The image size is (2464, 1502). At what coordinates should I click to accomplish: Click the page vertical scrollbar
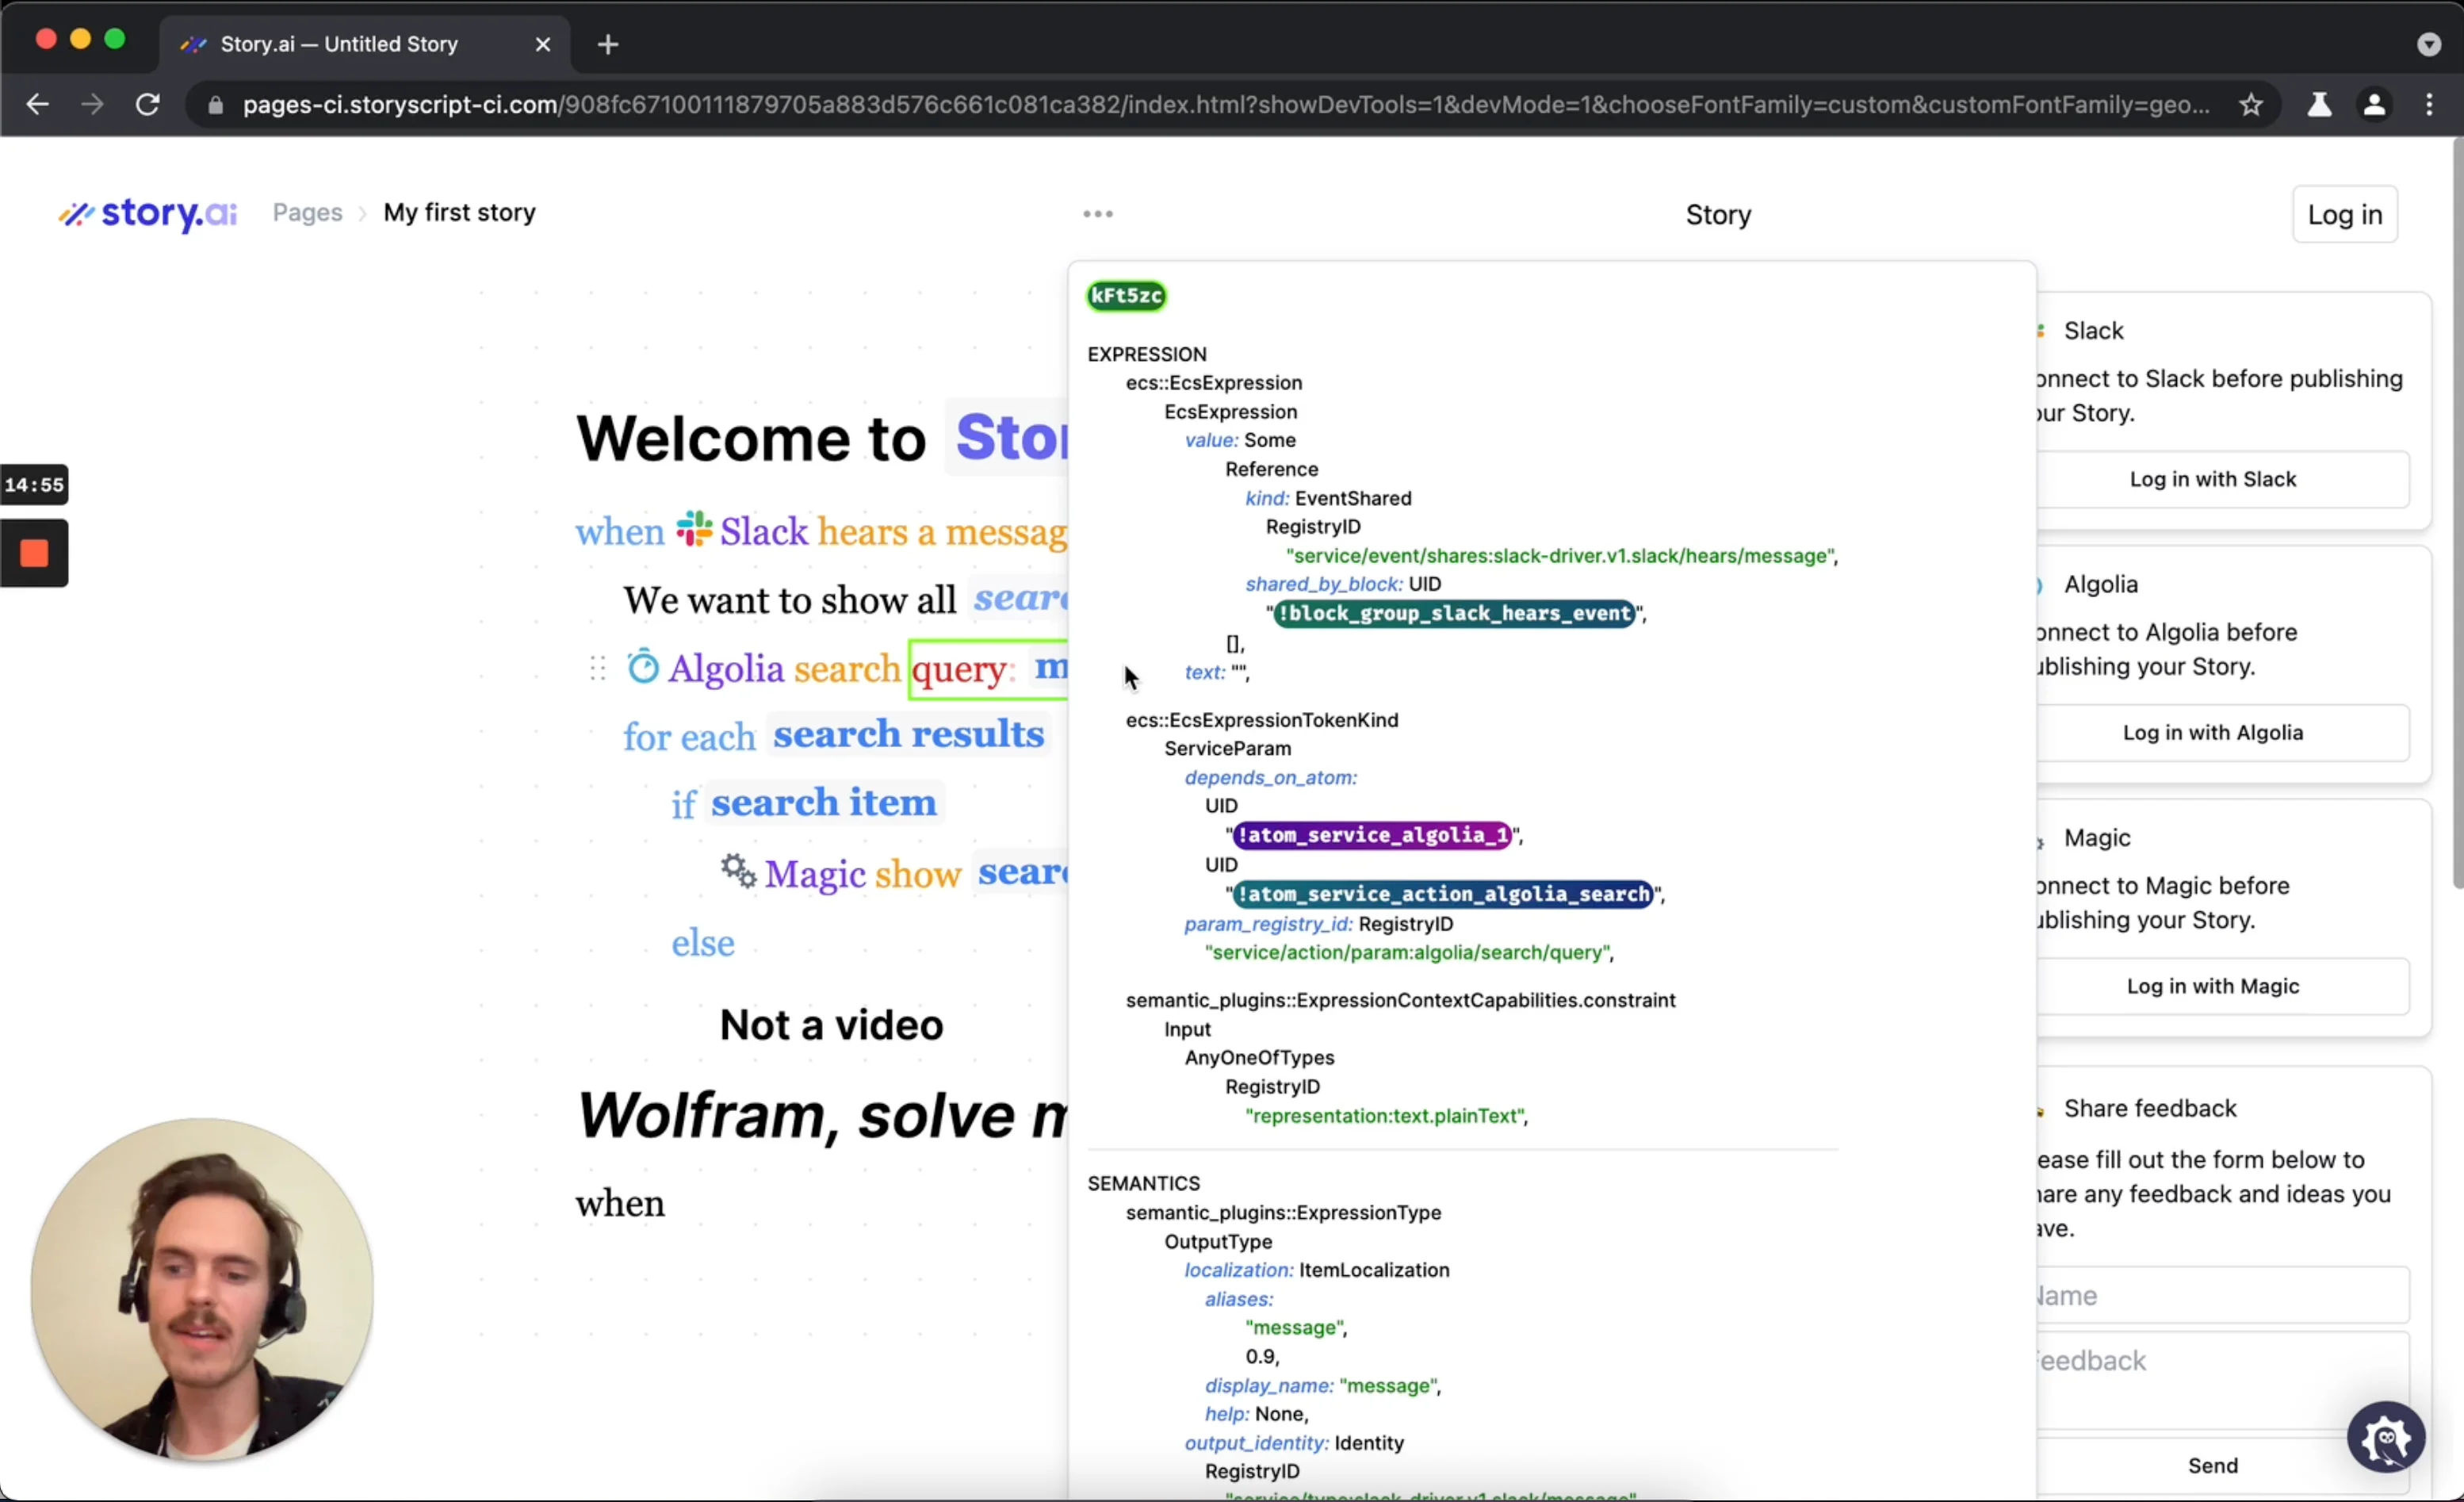pos(2457,514)
